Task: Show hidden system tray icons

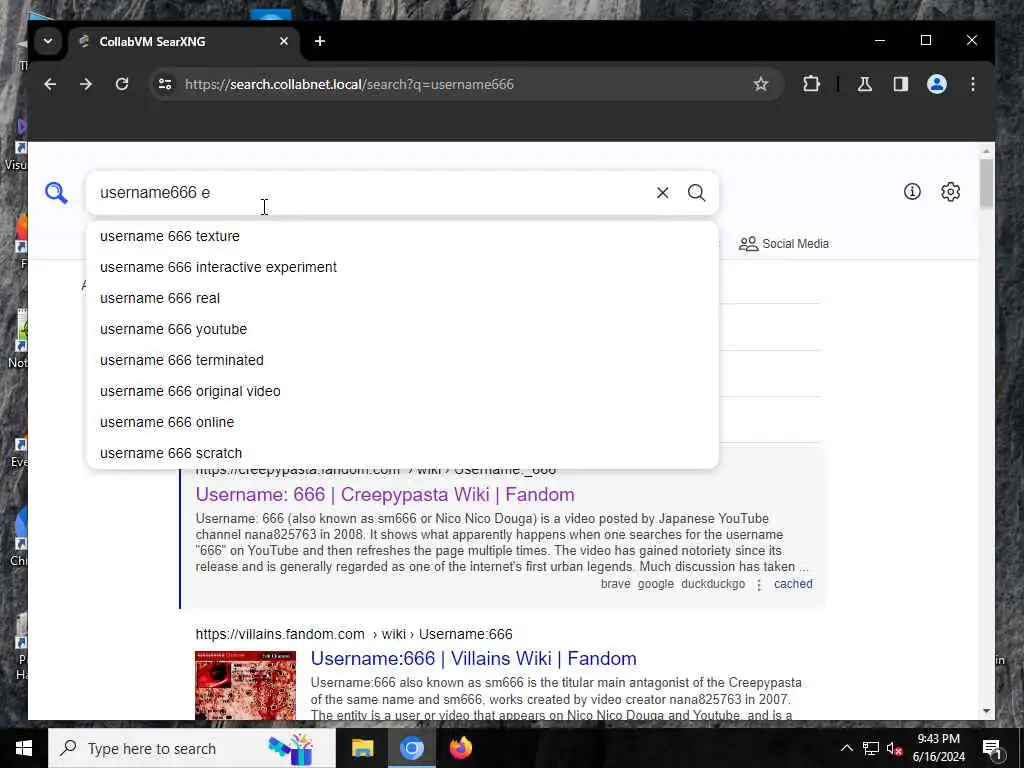Action: [846, 748]
